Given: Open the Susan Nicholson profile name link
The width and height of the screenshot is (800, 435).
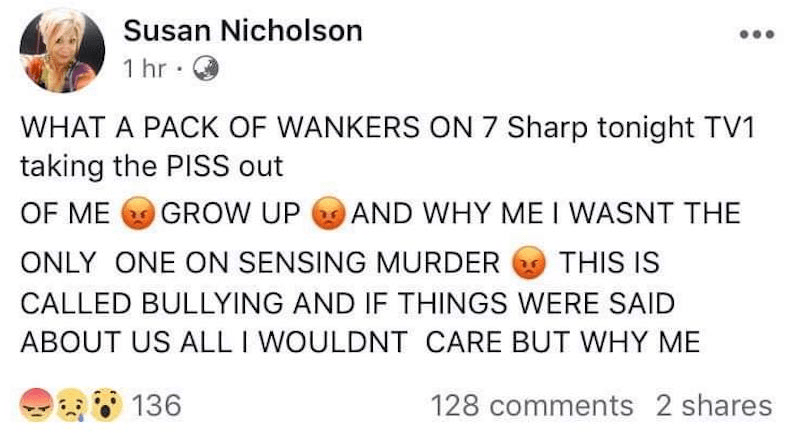Looking at the screenshot, I should coord(242,31).
